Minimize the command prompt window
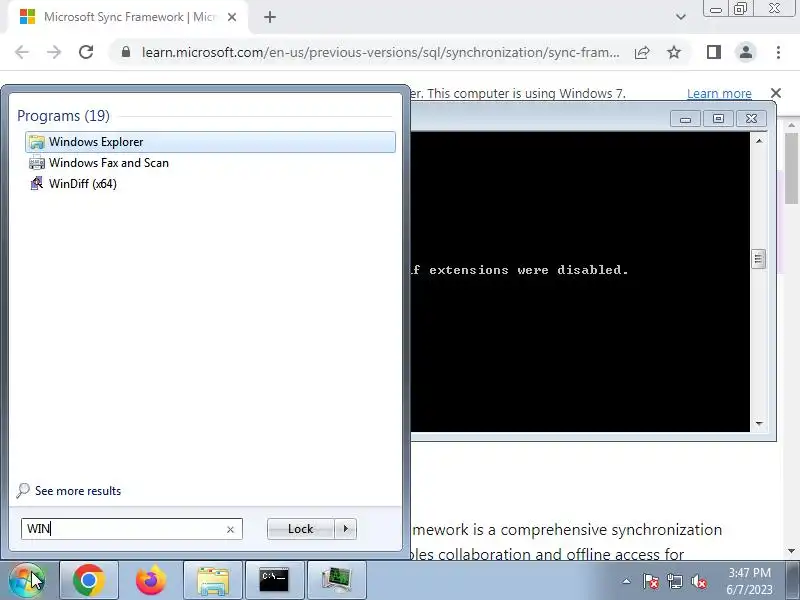Screen dimensions: 800x600 (685, 118)
